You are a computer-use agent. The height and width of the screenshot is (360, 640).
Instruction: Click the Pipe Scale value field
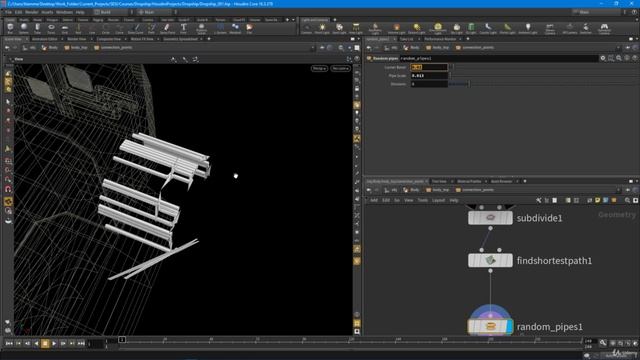click(x=429, y=76)
